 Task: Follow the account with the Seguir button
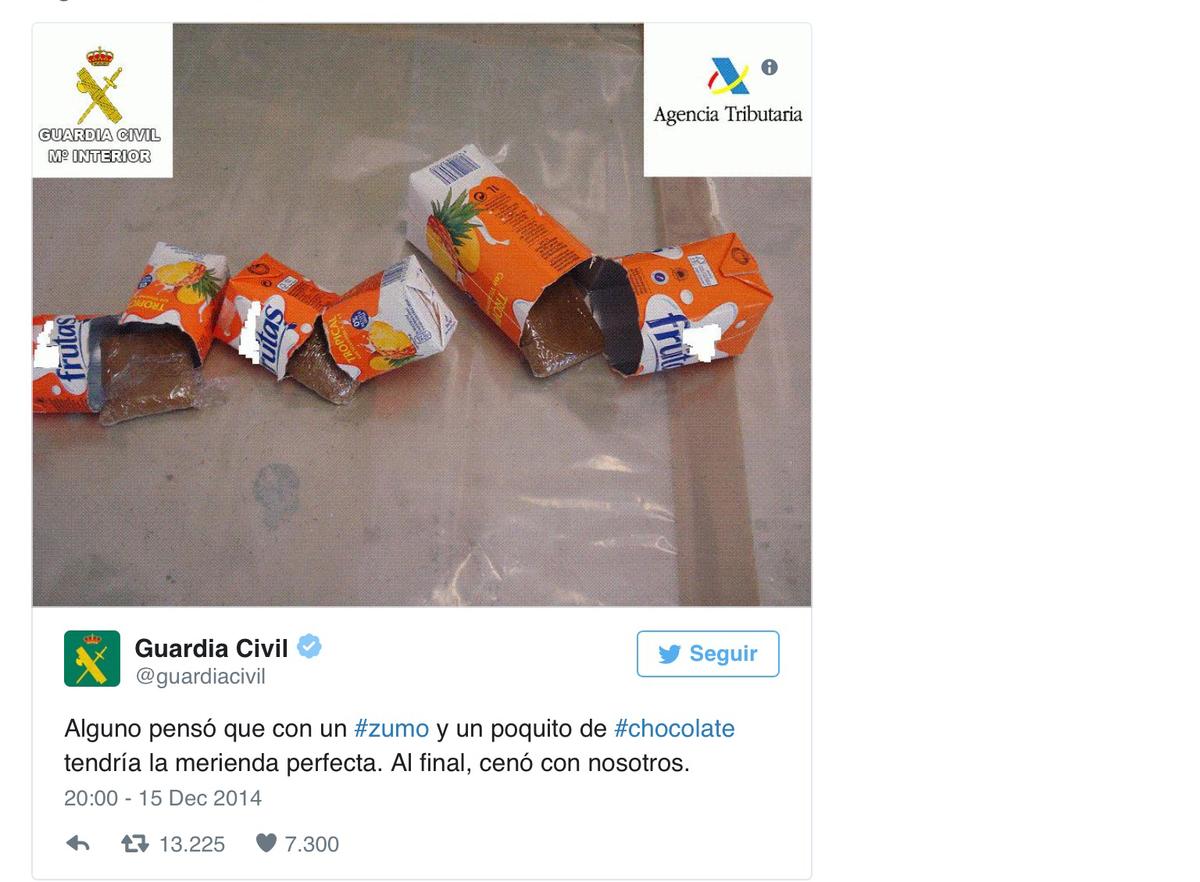[x=708, y=654]
